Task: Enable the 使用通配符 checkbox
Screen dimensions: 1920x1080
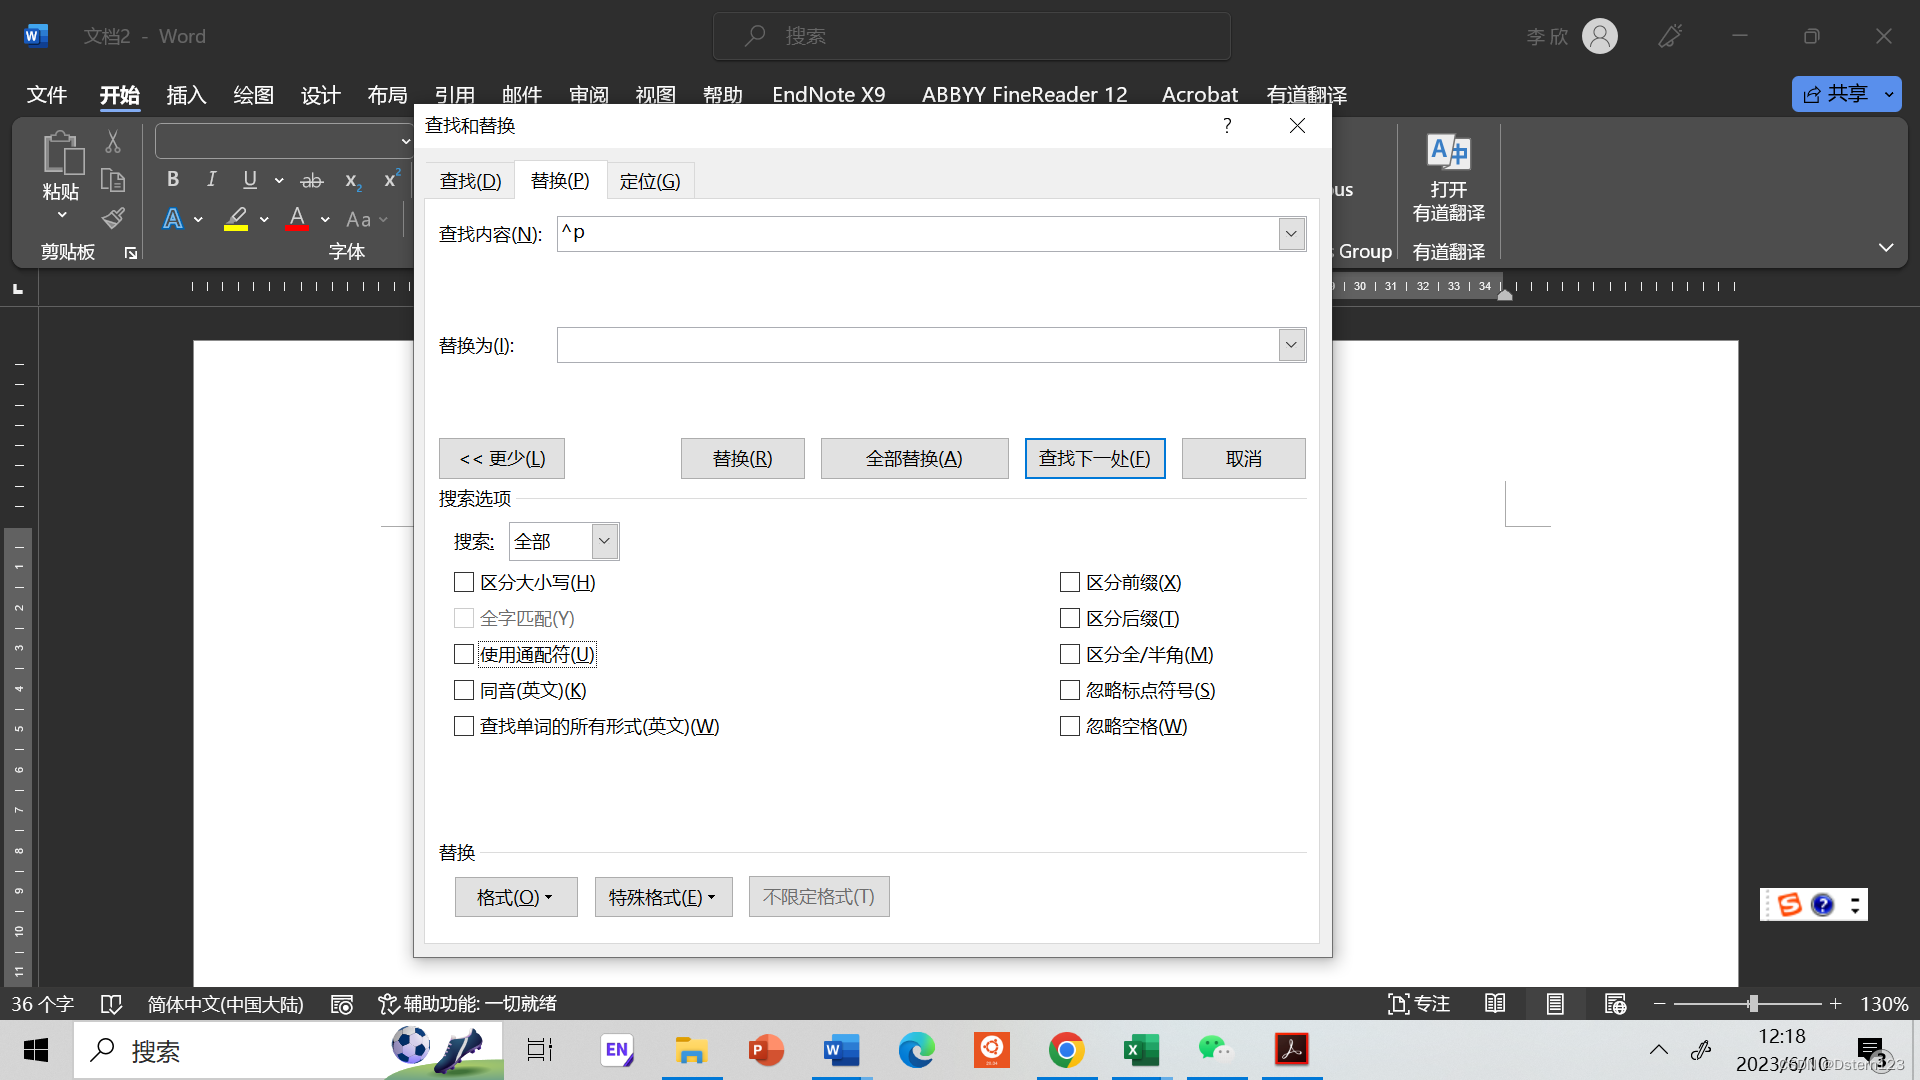Action: click(x=464, y=654)
